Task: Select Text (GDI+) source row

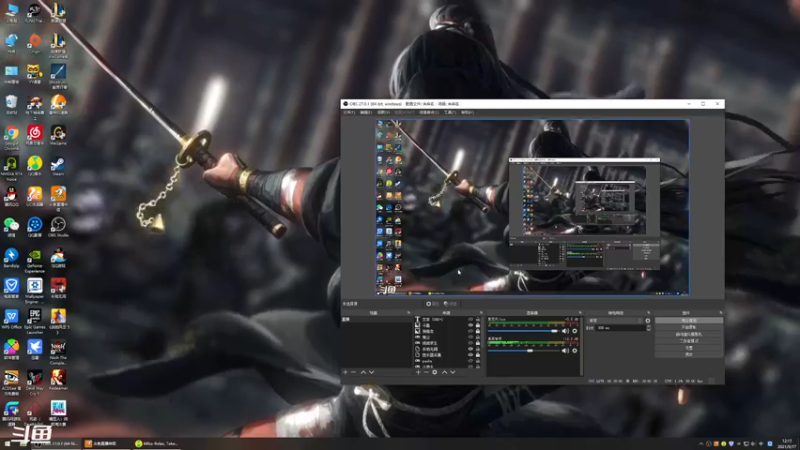Action: 448,319
